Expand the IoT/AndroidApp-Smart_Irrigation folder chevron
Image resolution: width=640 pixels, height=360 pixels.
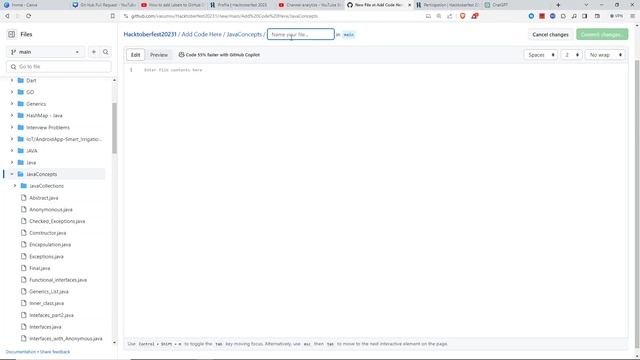pos(12,139)
